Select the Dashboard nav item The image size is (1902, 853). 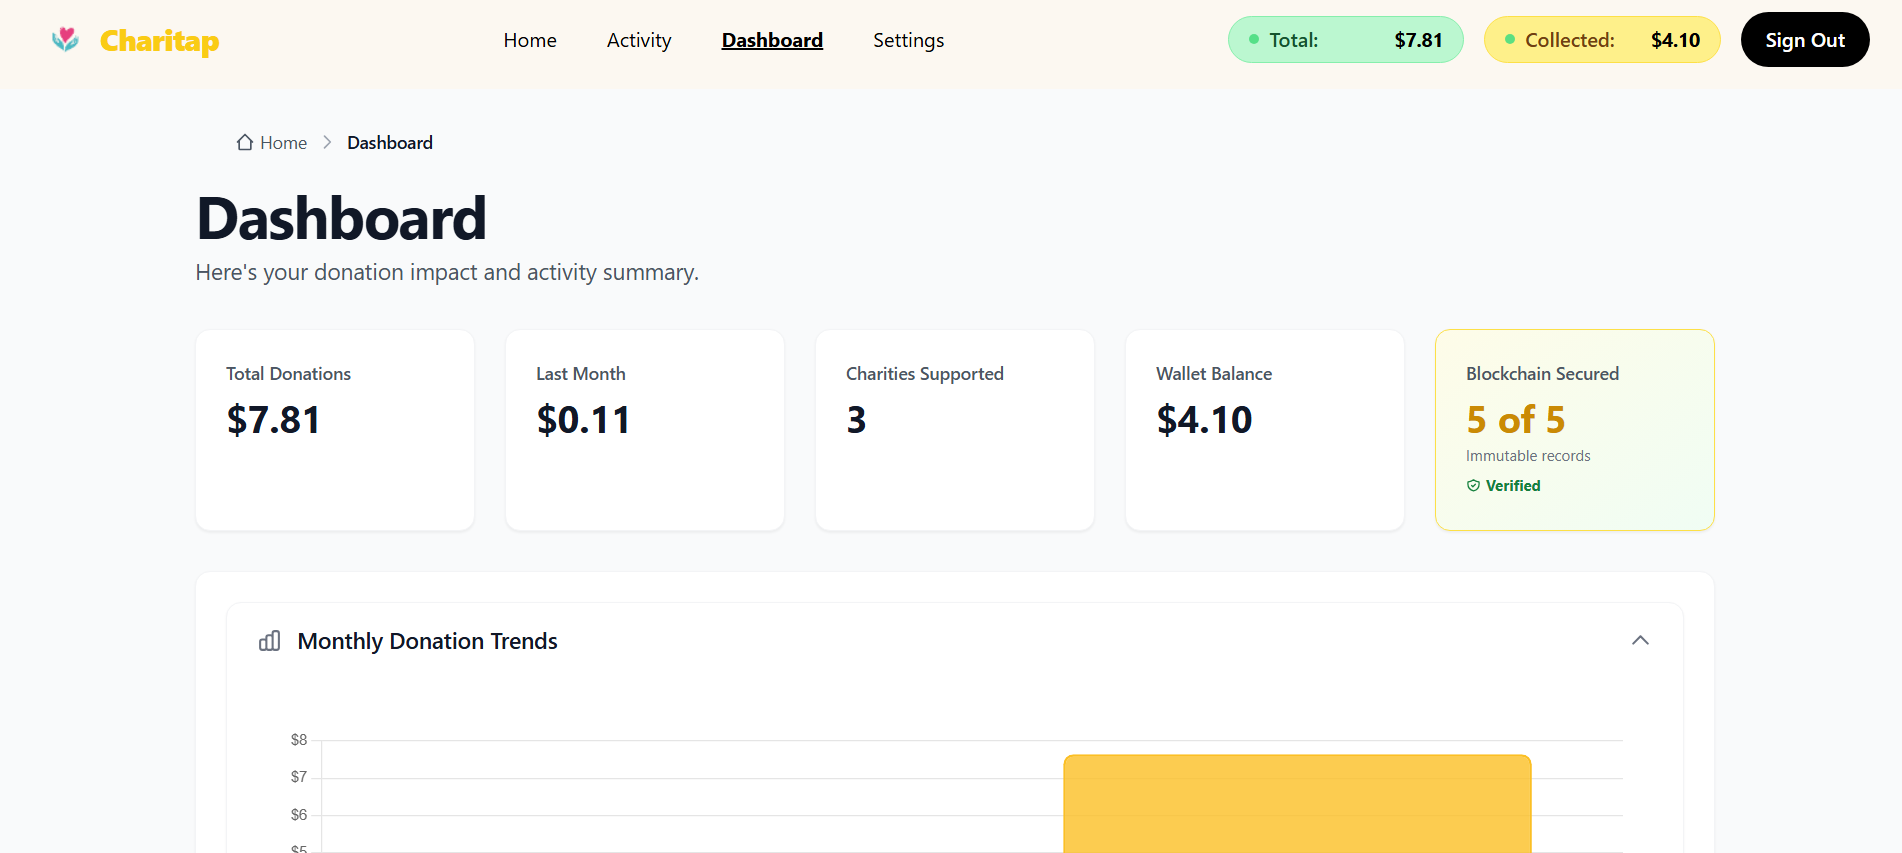click(772, 40)
